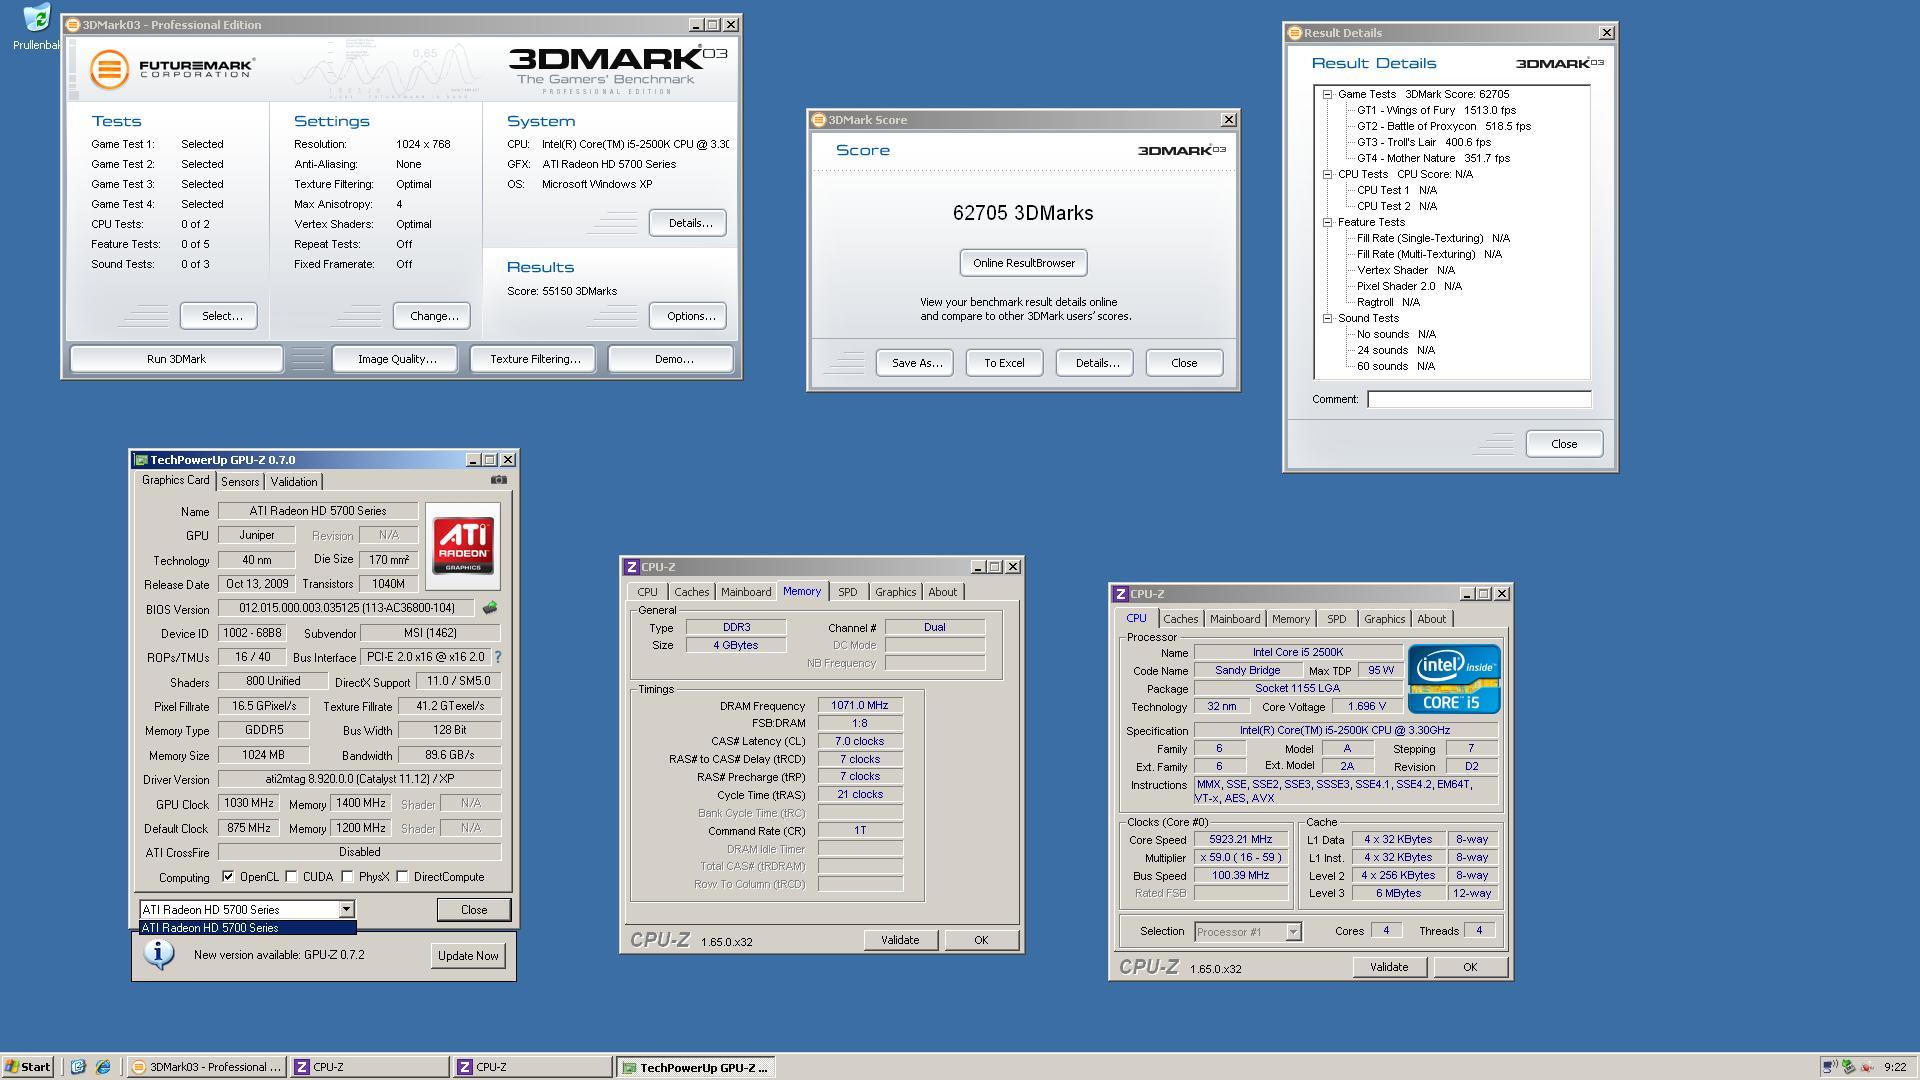Click the Image Quality... button
The image size is (1920, 1080).
[x=397, y=359]
